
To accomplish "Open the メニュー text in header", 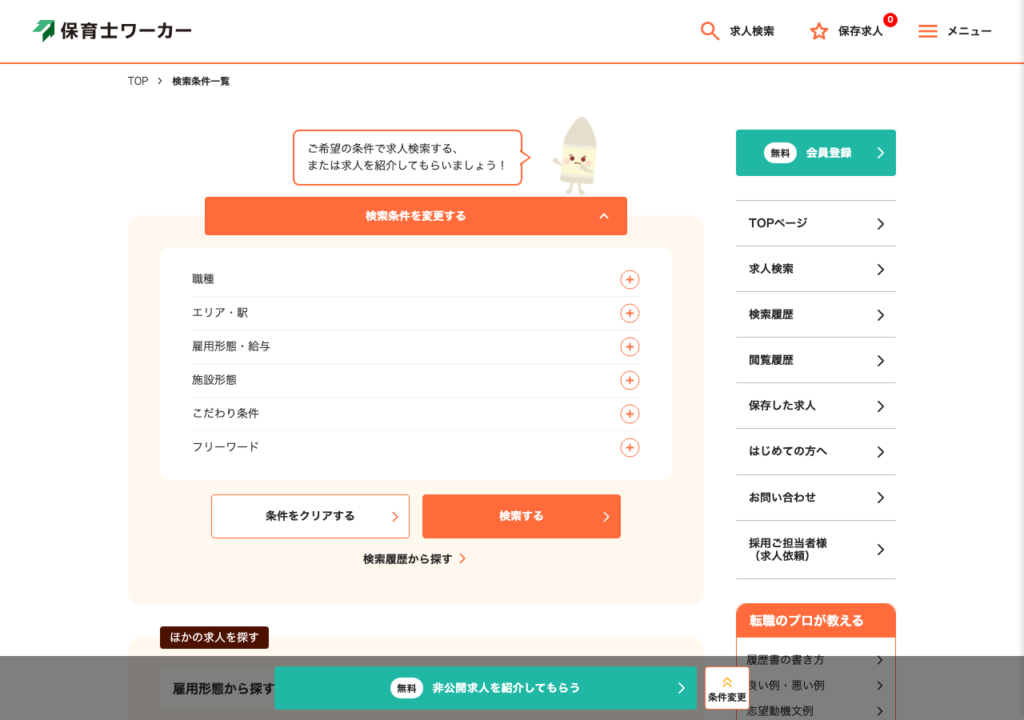I will coord(969,31).
